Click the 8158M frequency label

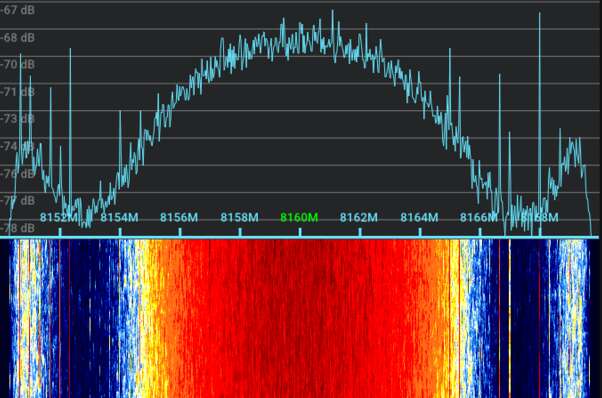click(x=240, y=218)
